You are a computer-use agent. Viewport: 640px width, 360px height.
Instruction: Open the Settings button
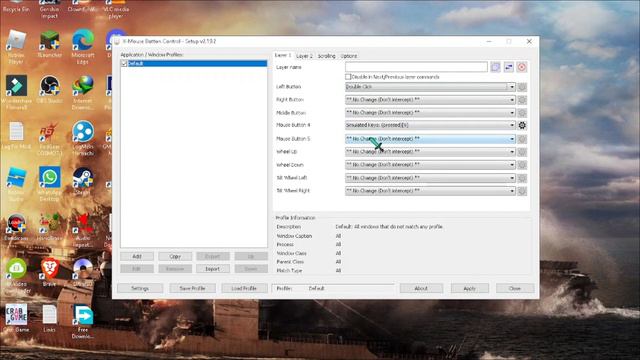[x=140, y=288]
